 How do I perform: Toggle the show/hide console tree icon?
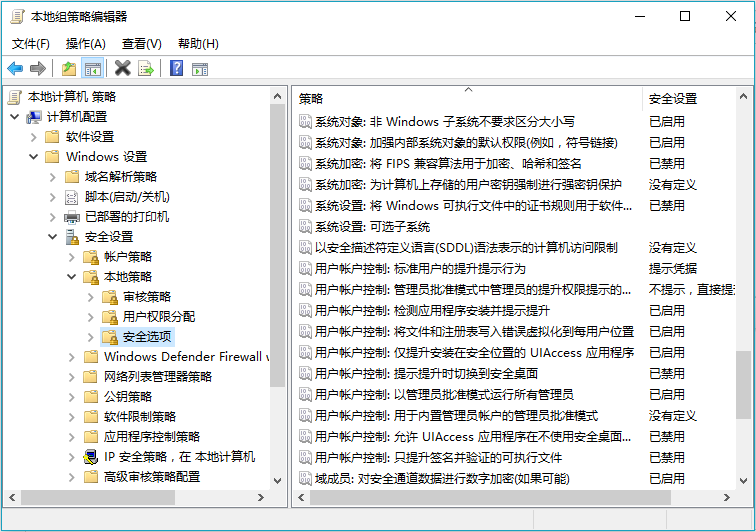pos(92,69)
